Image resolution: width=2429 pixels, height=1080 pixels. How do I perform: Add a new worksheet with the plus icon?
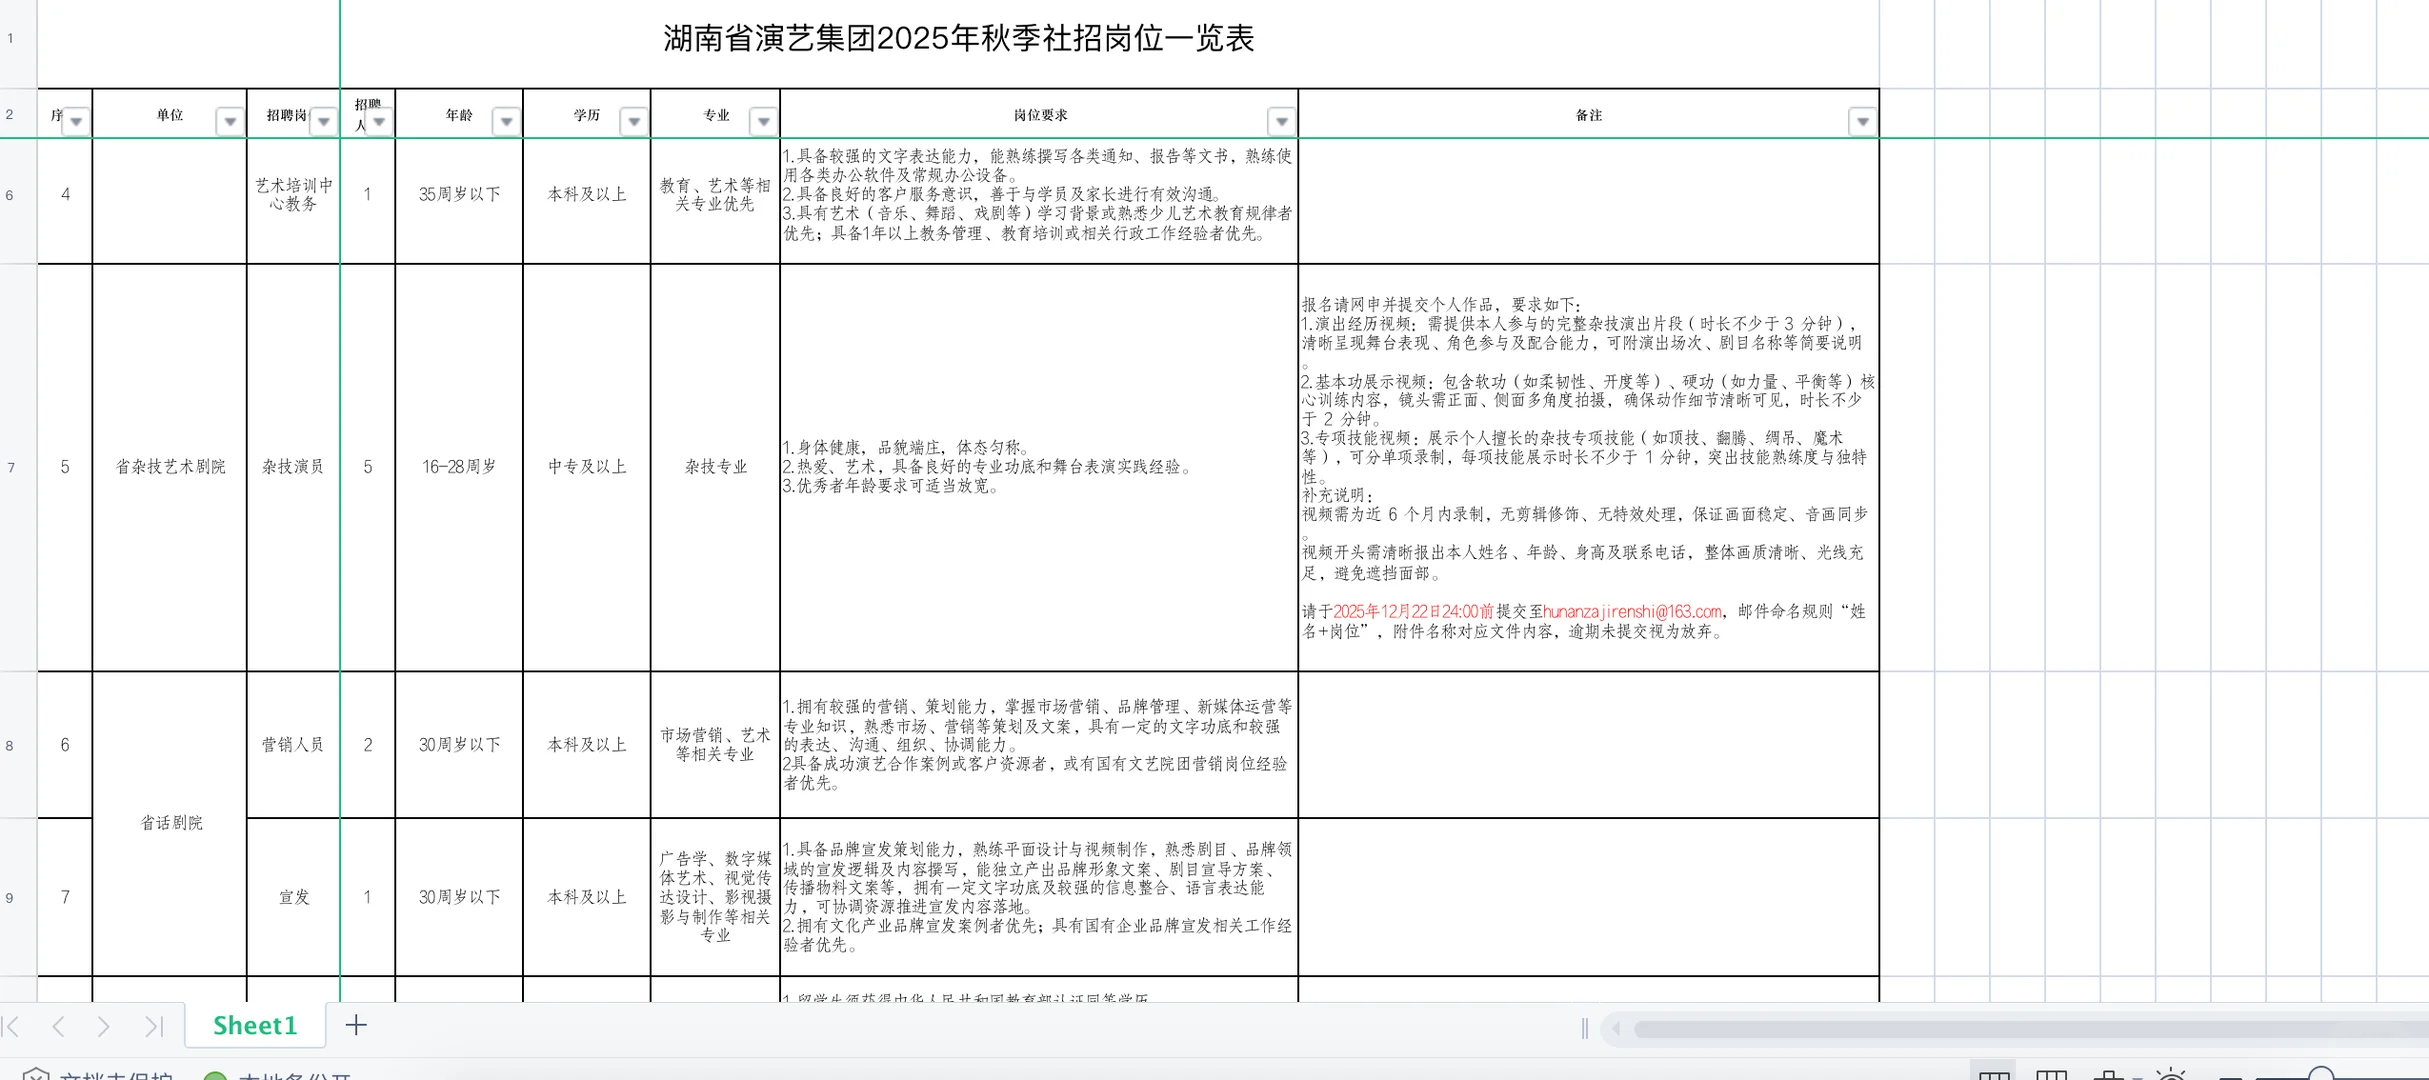point(355,1026)
